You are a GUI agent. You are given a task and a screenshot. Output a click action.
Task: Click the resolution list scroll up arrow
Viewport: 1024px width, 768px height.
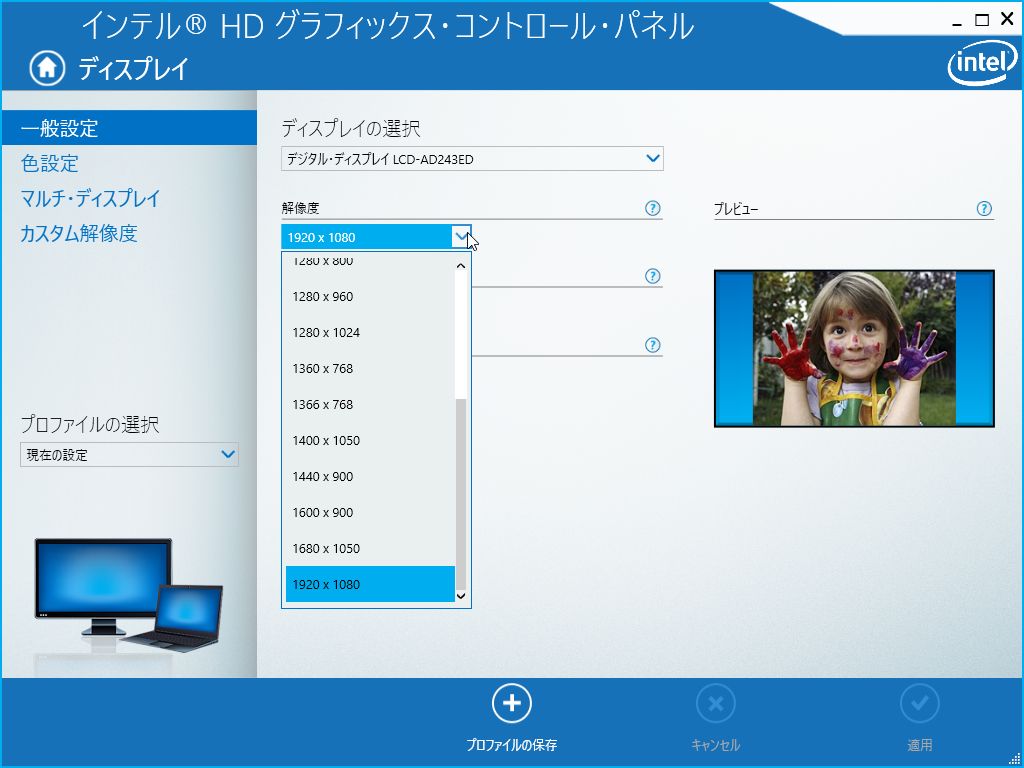pos(461,266)
